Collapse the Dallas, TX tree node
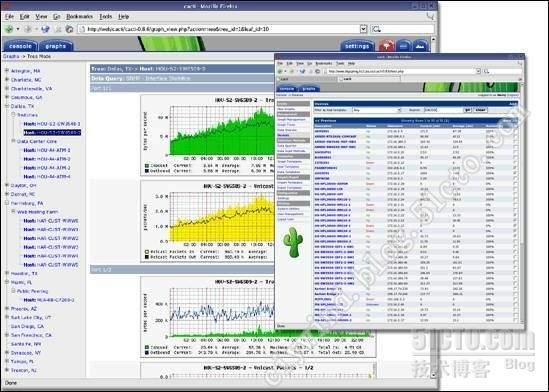 pyautogui.click(x=7, y=106)
